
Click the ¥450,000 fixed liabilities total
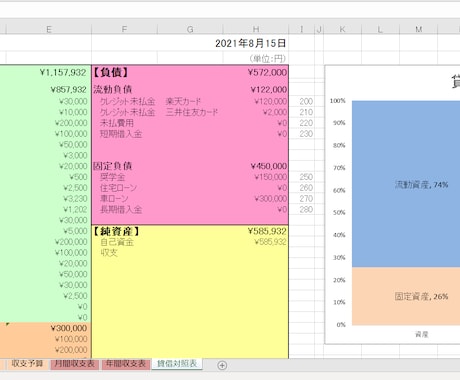(269, 166)
